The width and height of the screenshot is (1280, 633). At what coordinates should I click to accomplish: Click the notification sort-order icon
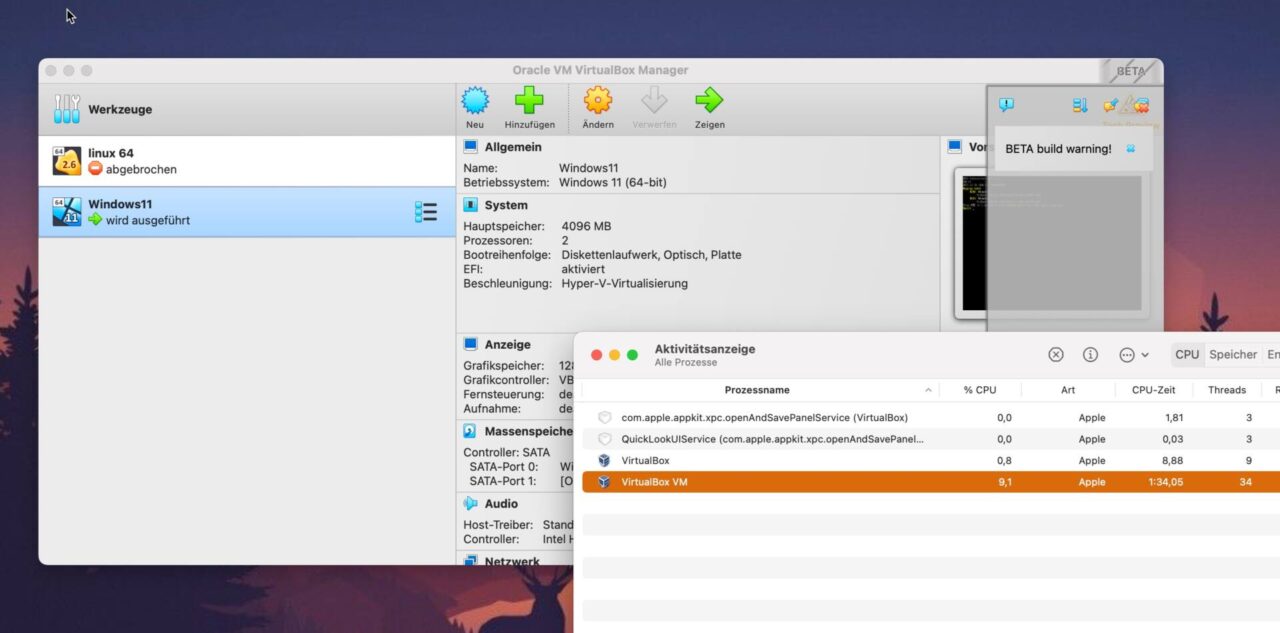[x=1080, y=105]
